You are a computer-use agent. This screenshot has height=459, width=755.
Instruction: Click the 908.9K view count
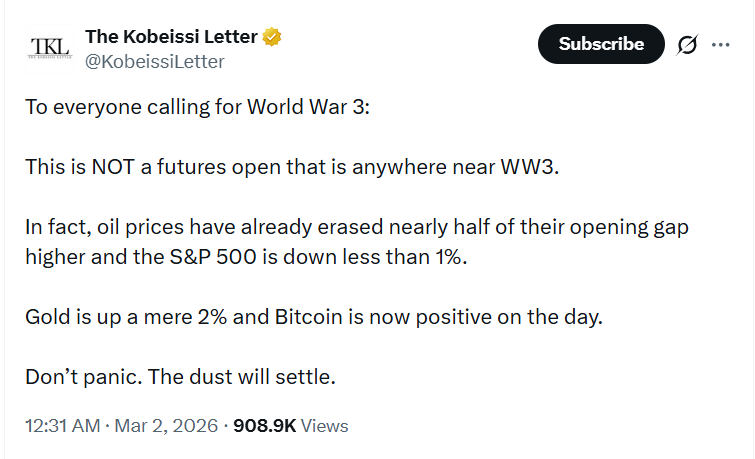click(x=264, y=425)
